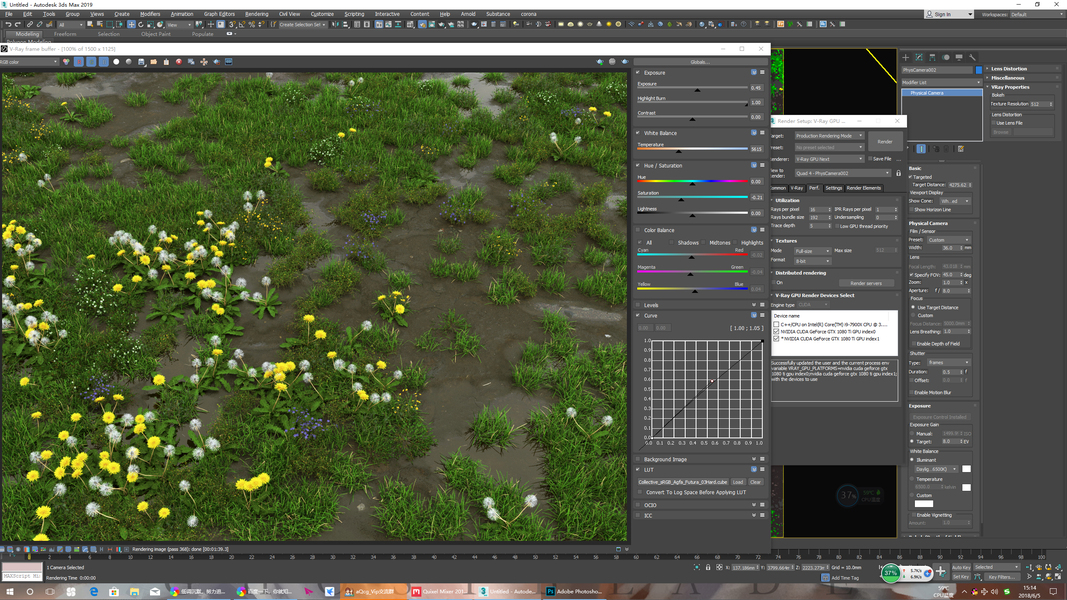Click the load image folder icon
The width and height of the screenshot is (1067, 600).
pyautogui.click(x=154, y=62)
